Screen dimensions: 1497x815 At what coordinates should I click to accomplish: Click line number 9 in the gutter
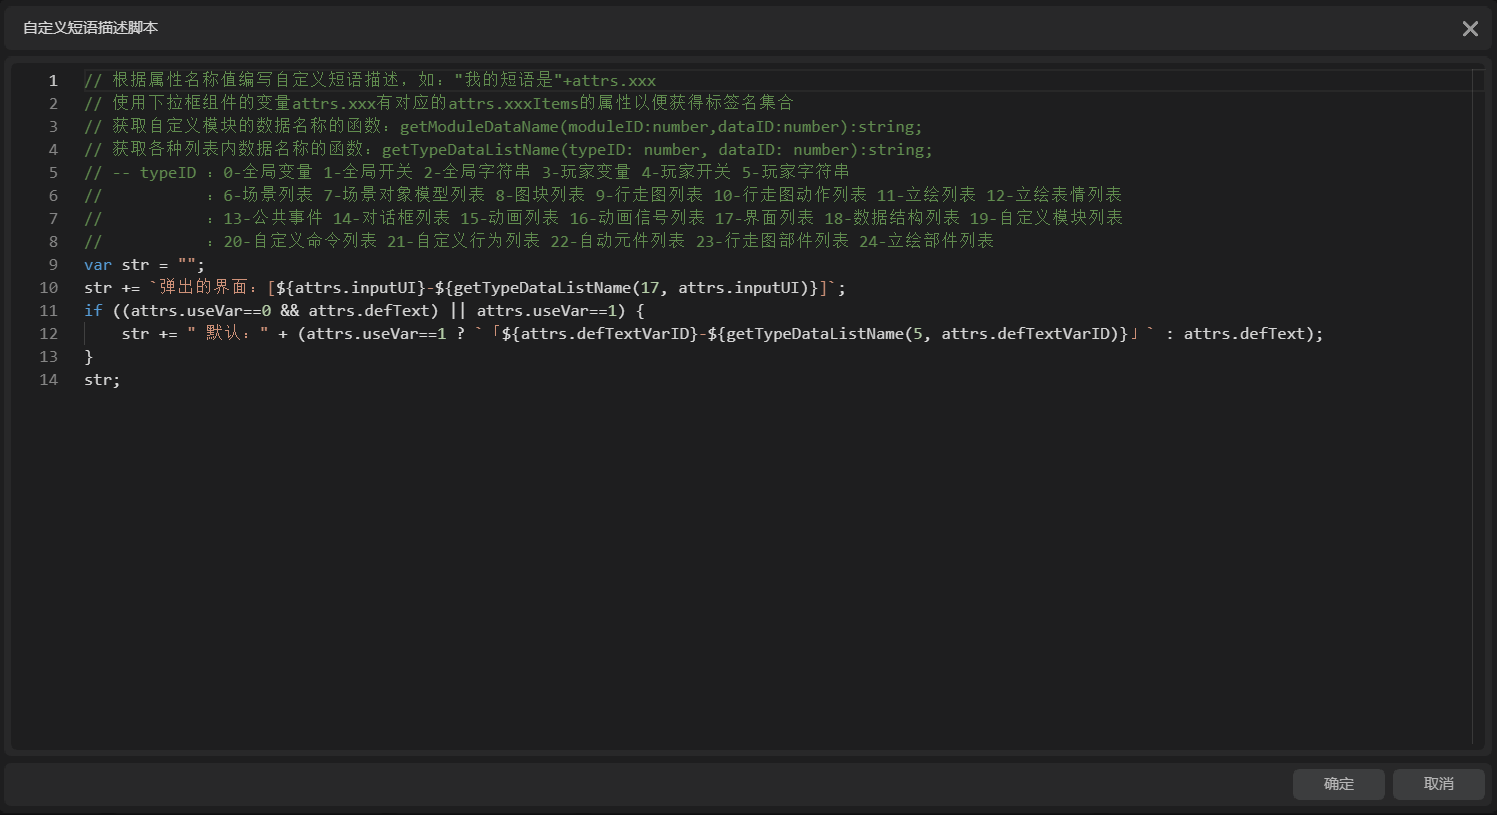(53, 264)
